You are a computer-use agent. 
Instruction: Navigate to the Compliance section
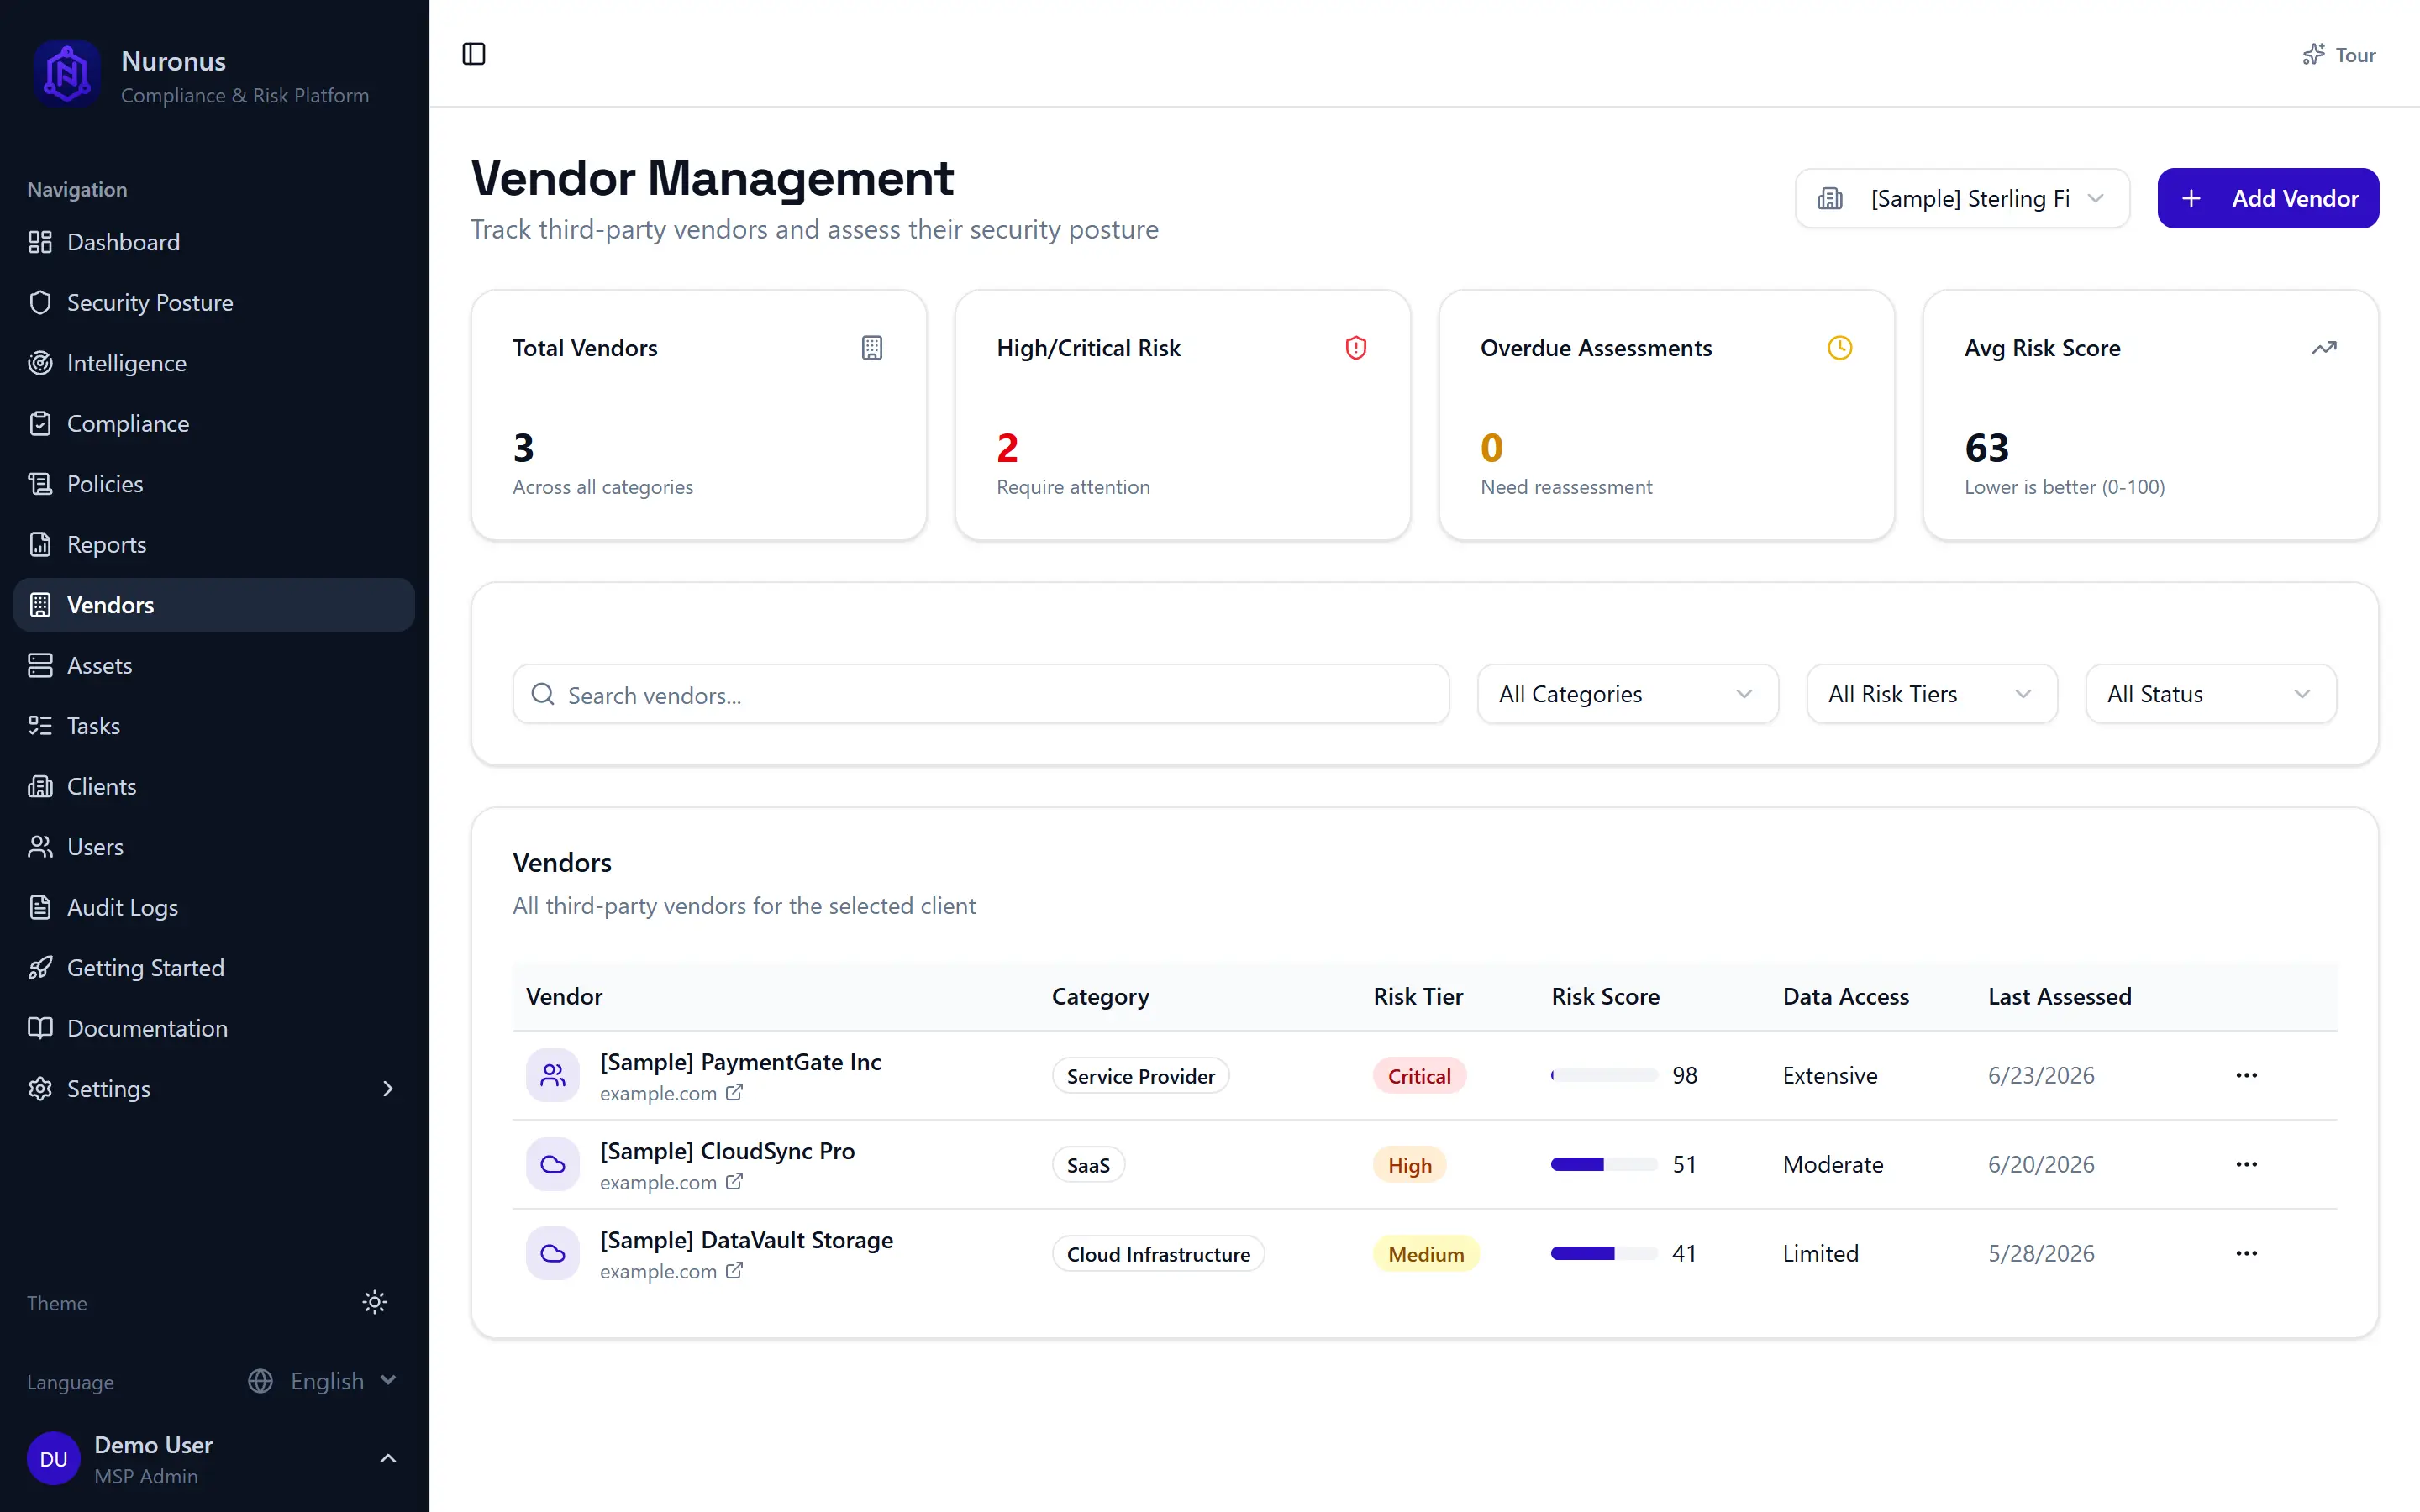(214, 423)
